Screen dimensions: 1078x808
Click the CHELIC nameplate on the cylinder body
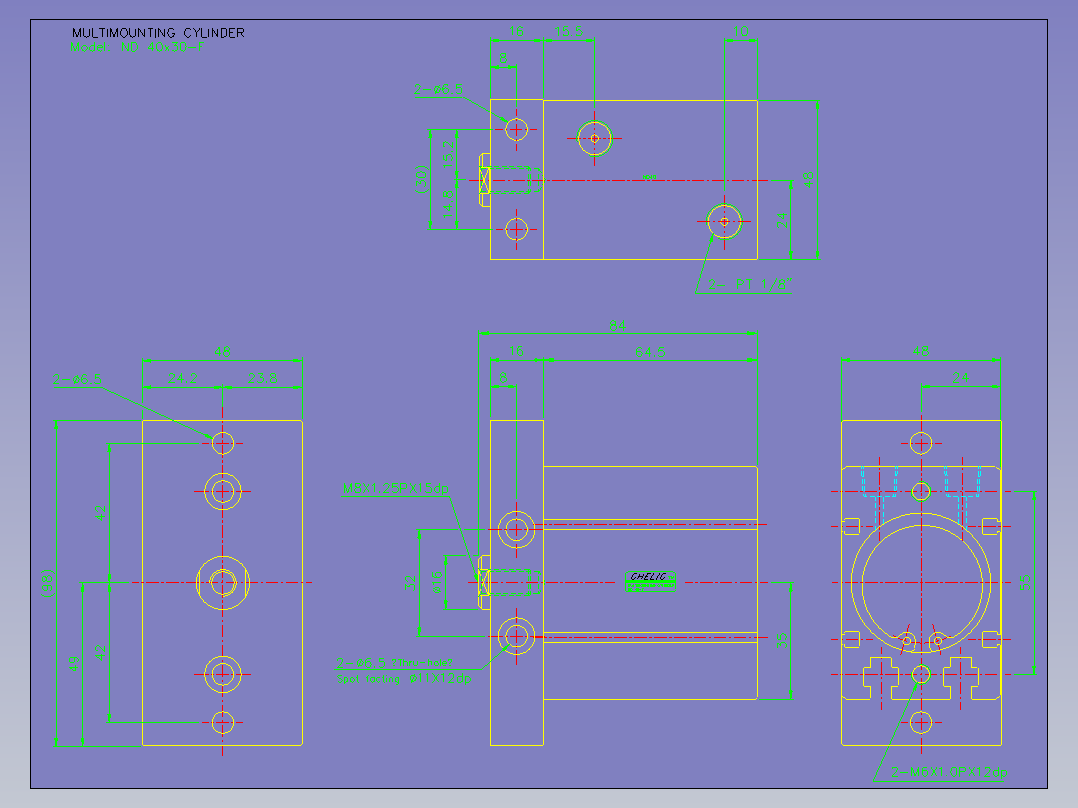pos(650,582)
